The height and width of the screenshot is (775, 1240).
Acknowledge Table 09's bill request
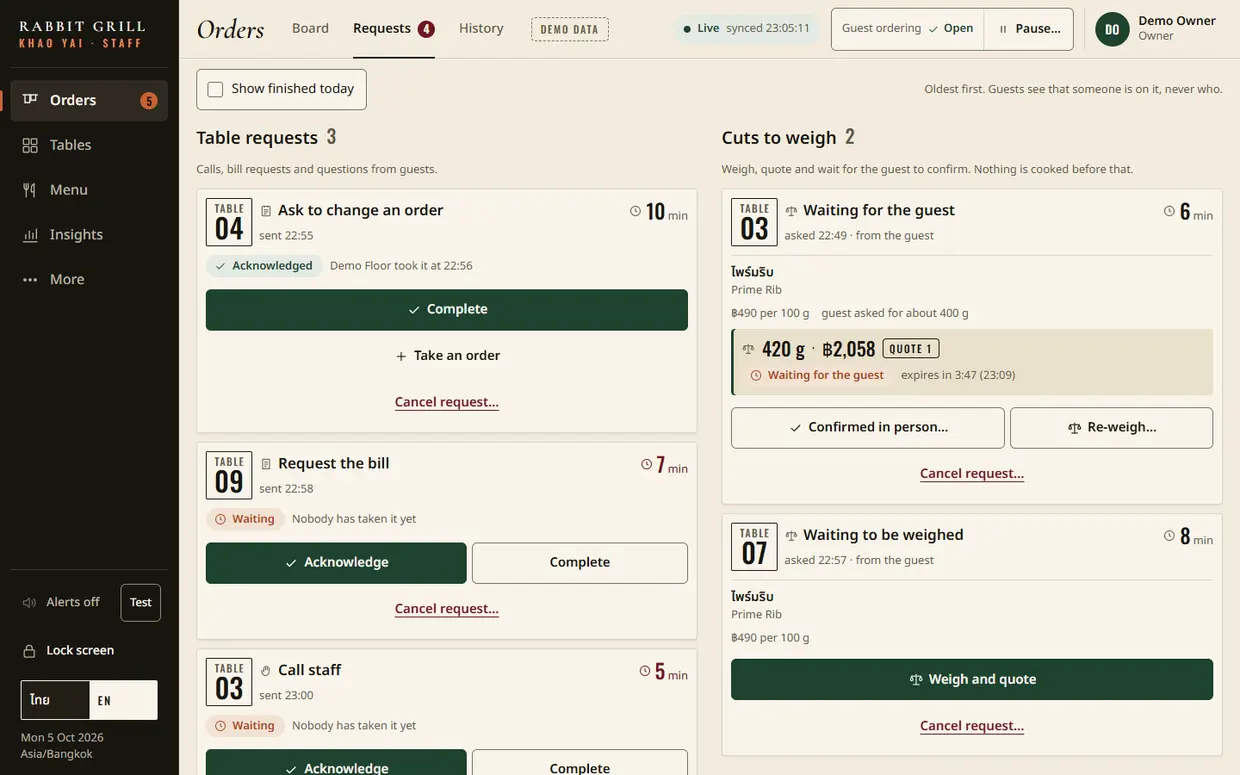[336, 563]
